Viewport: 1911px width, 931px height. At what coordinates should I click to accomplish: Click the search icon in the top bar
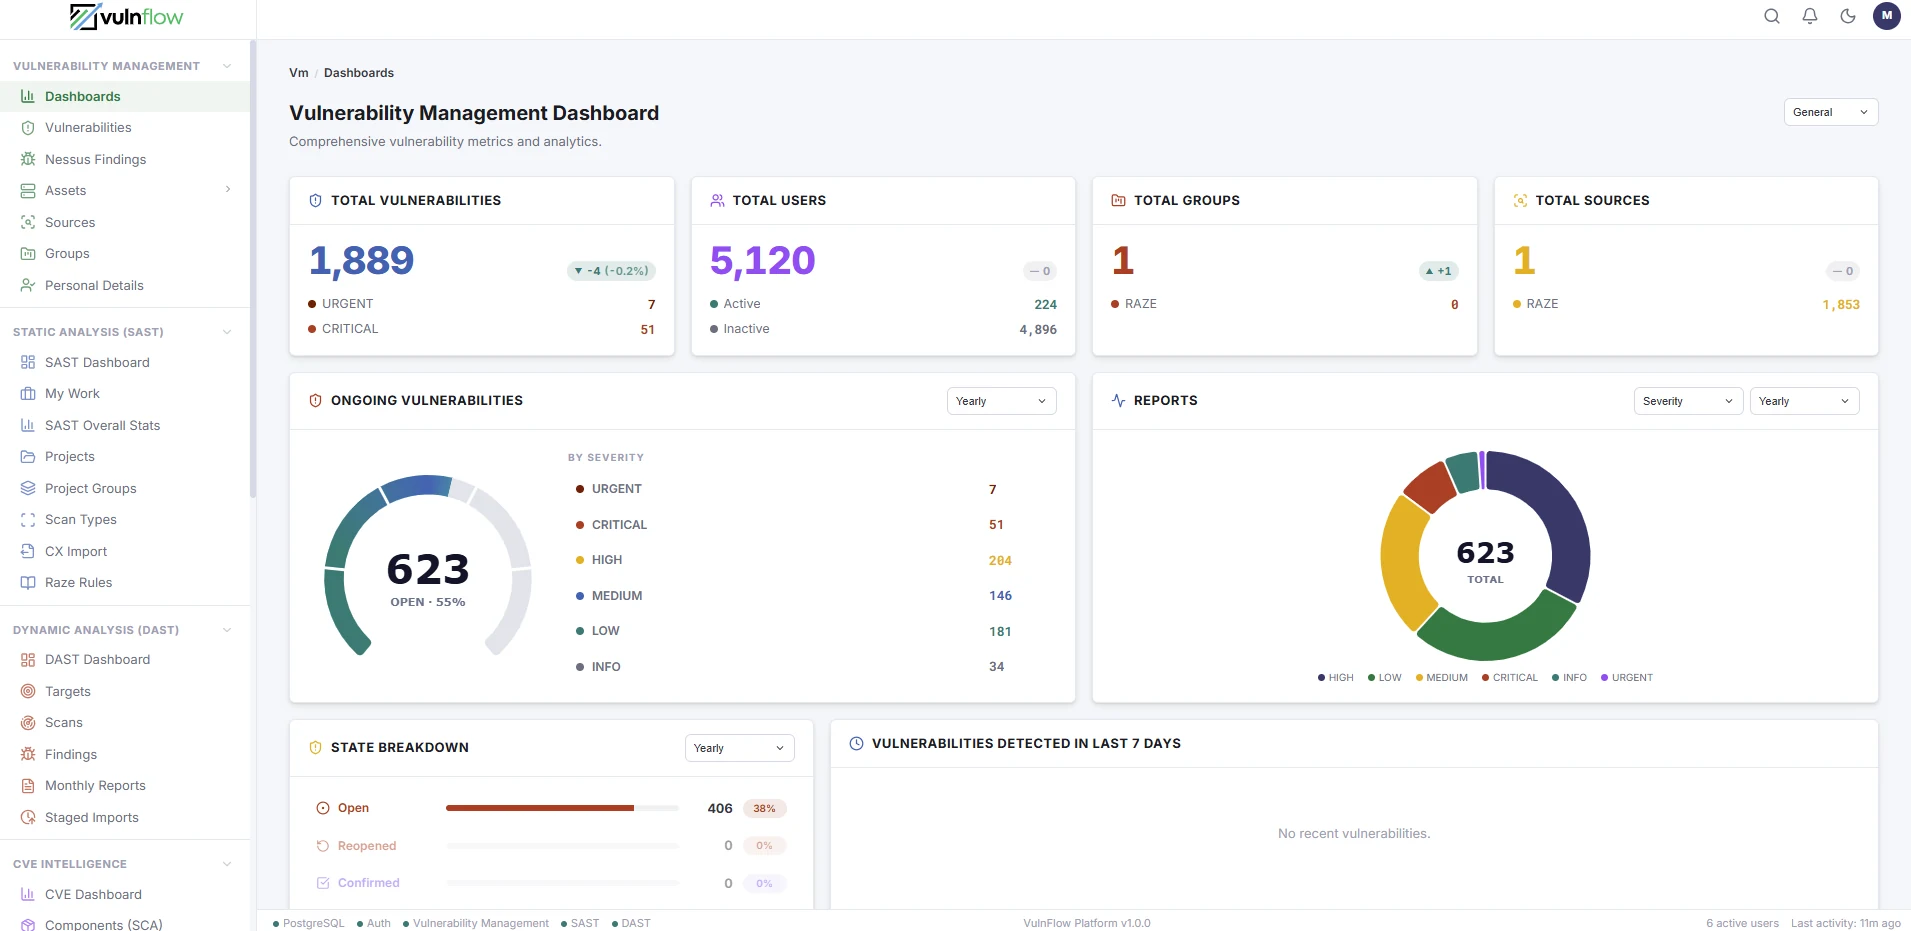(x=1772, y=16)
